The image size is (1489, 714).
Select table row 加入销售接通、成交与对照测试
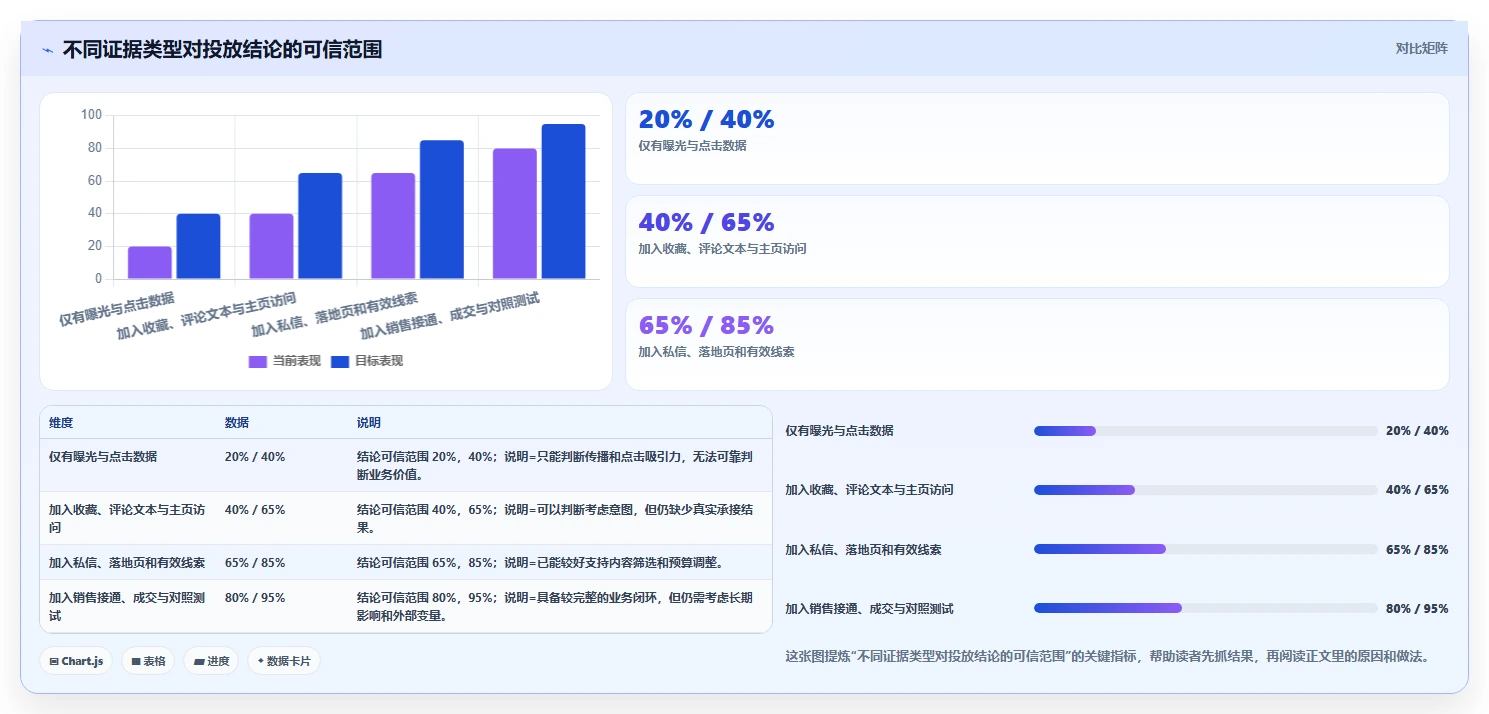coord(406,606)
